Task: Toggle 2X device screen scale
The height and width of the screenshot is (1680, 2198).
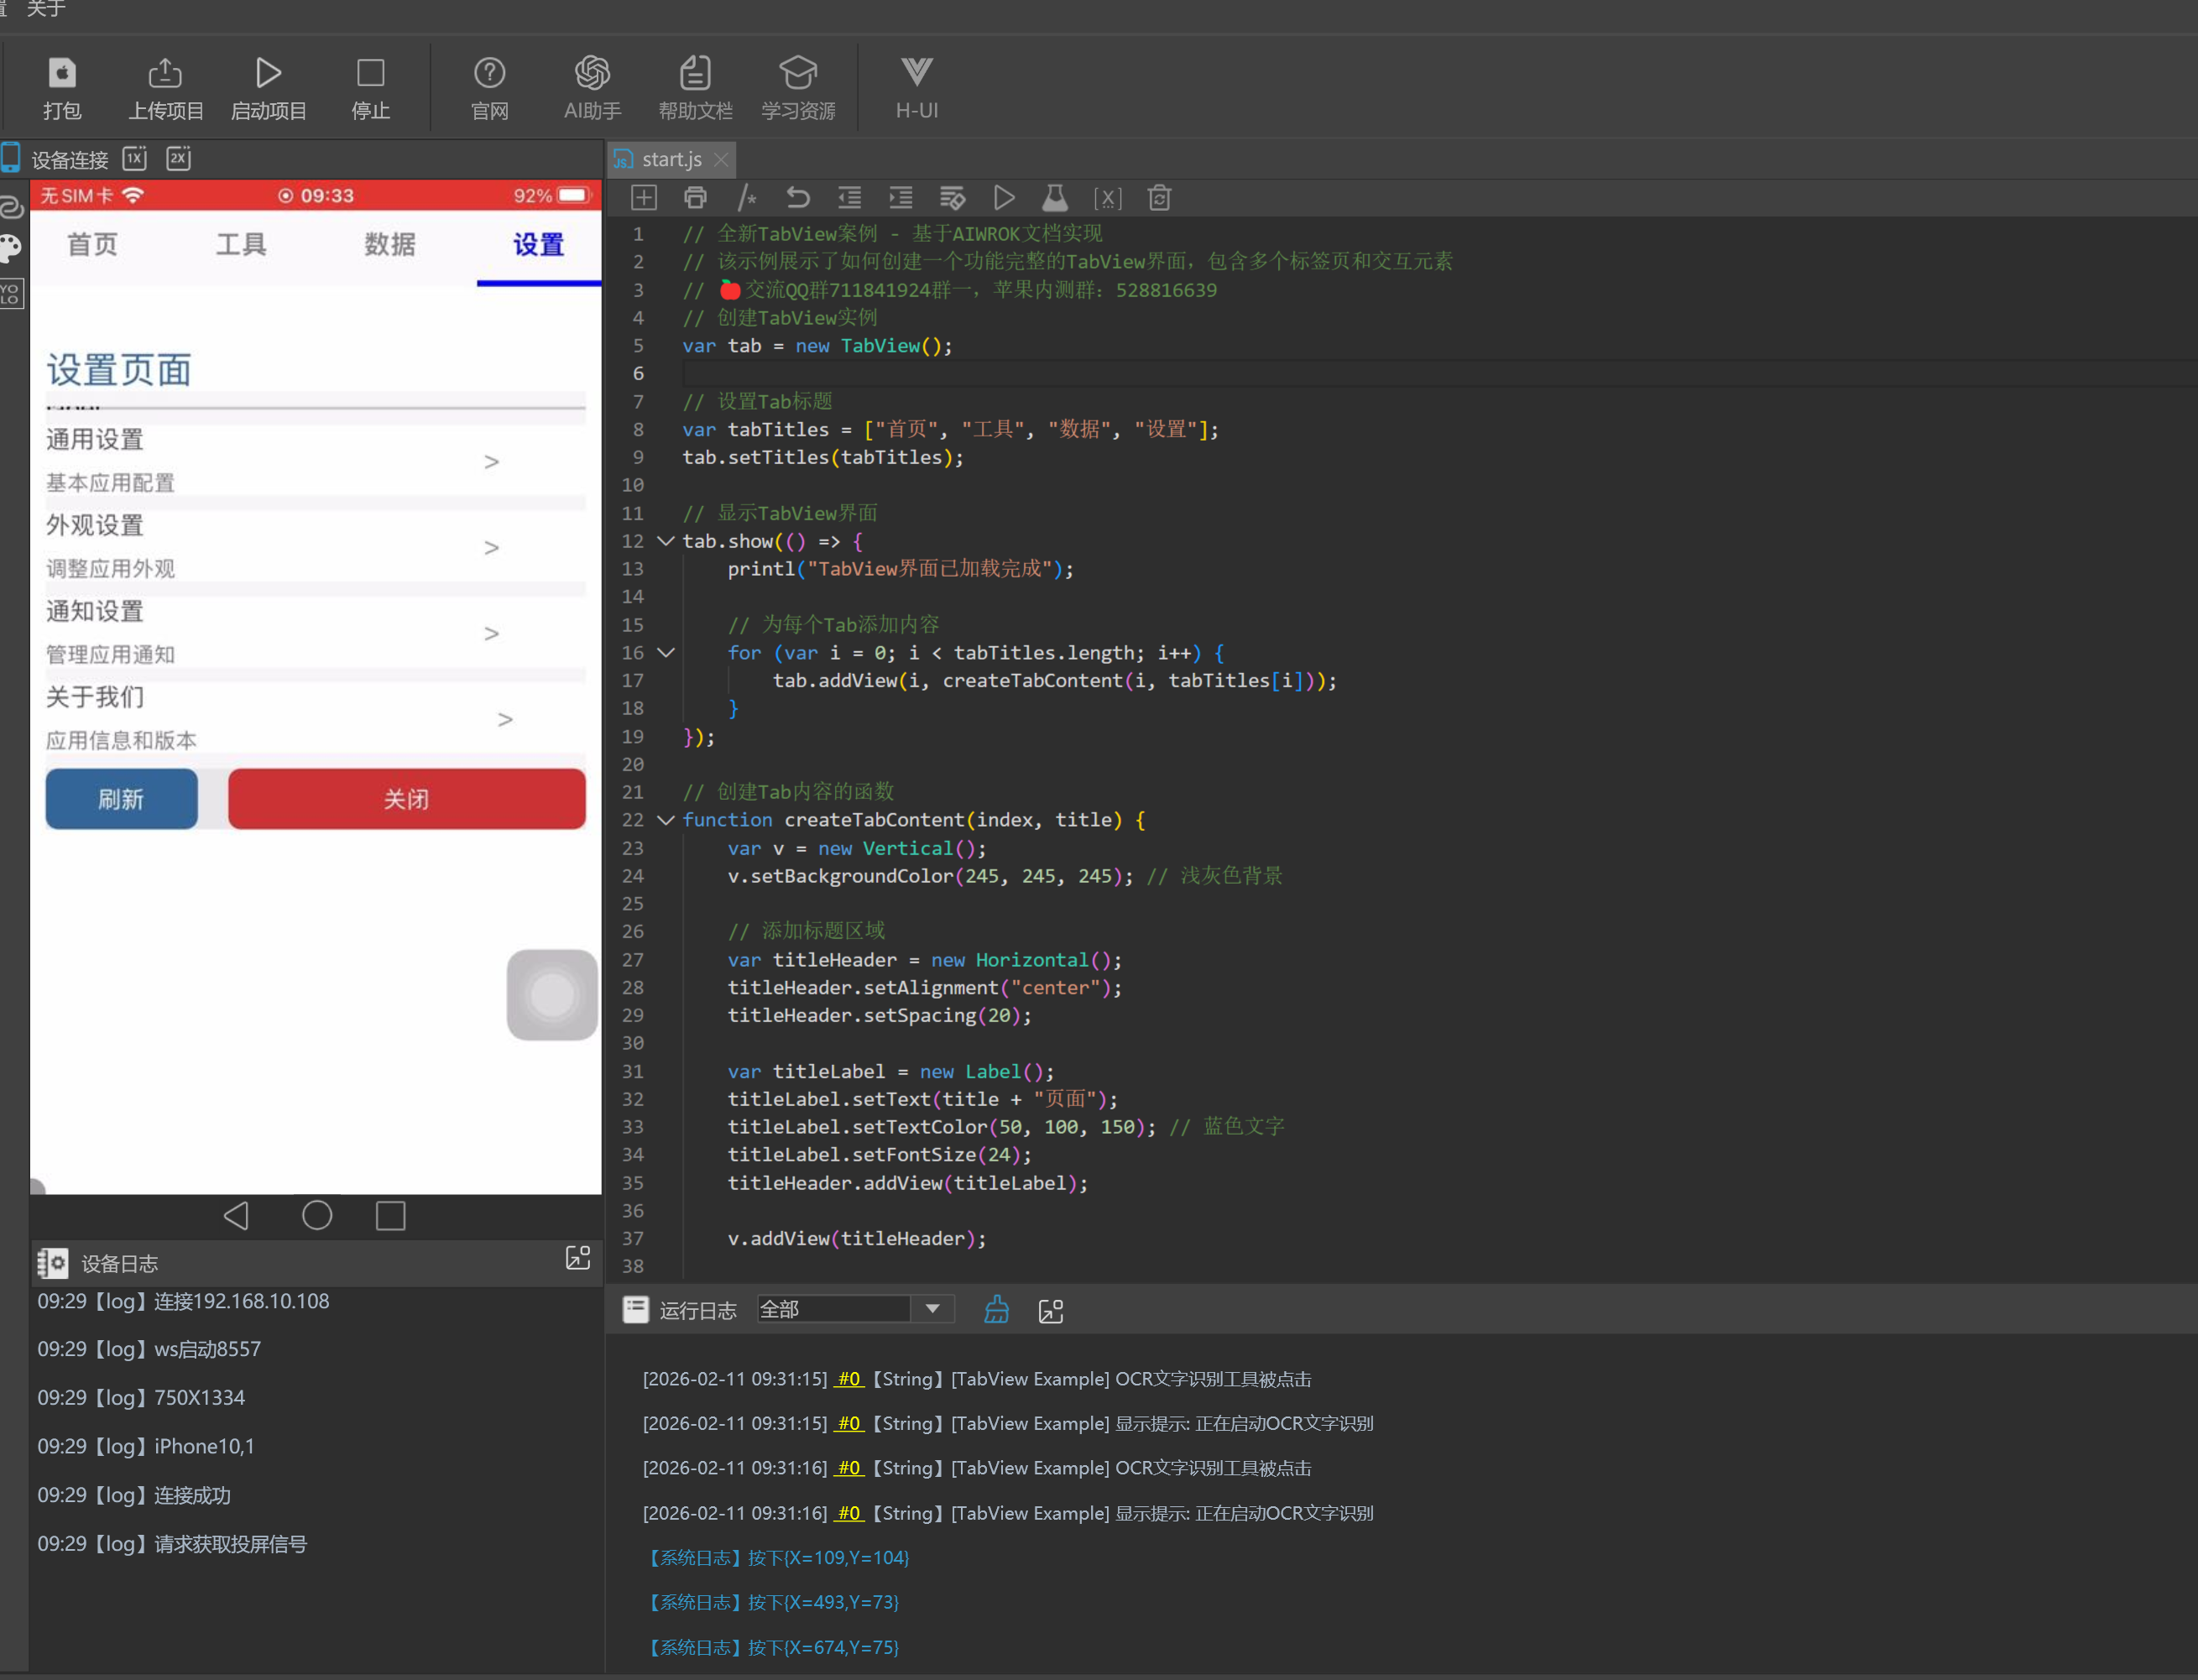Action: [x=178, y=158]
